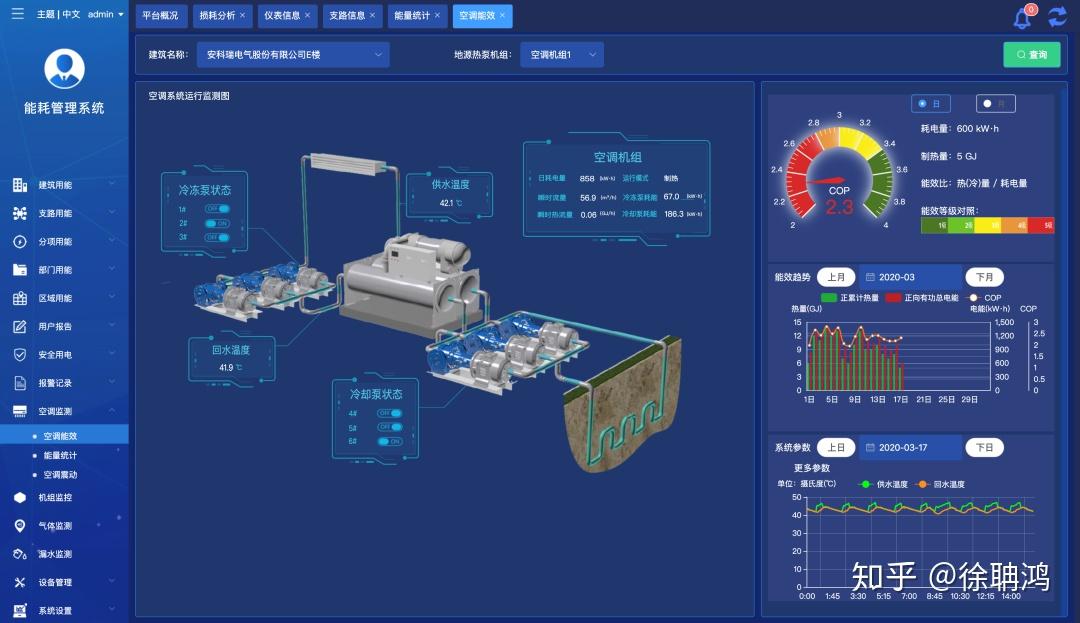Open the admin user dropdown

click(105, 14)
